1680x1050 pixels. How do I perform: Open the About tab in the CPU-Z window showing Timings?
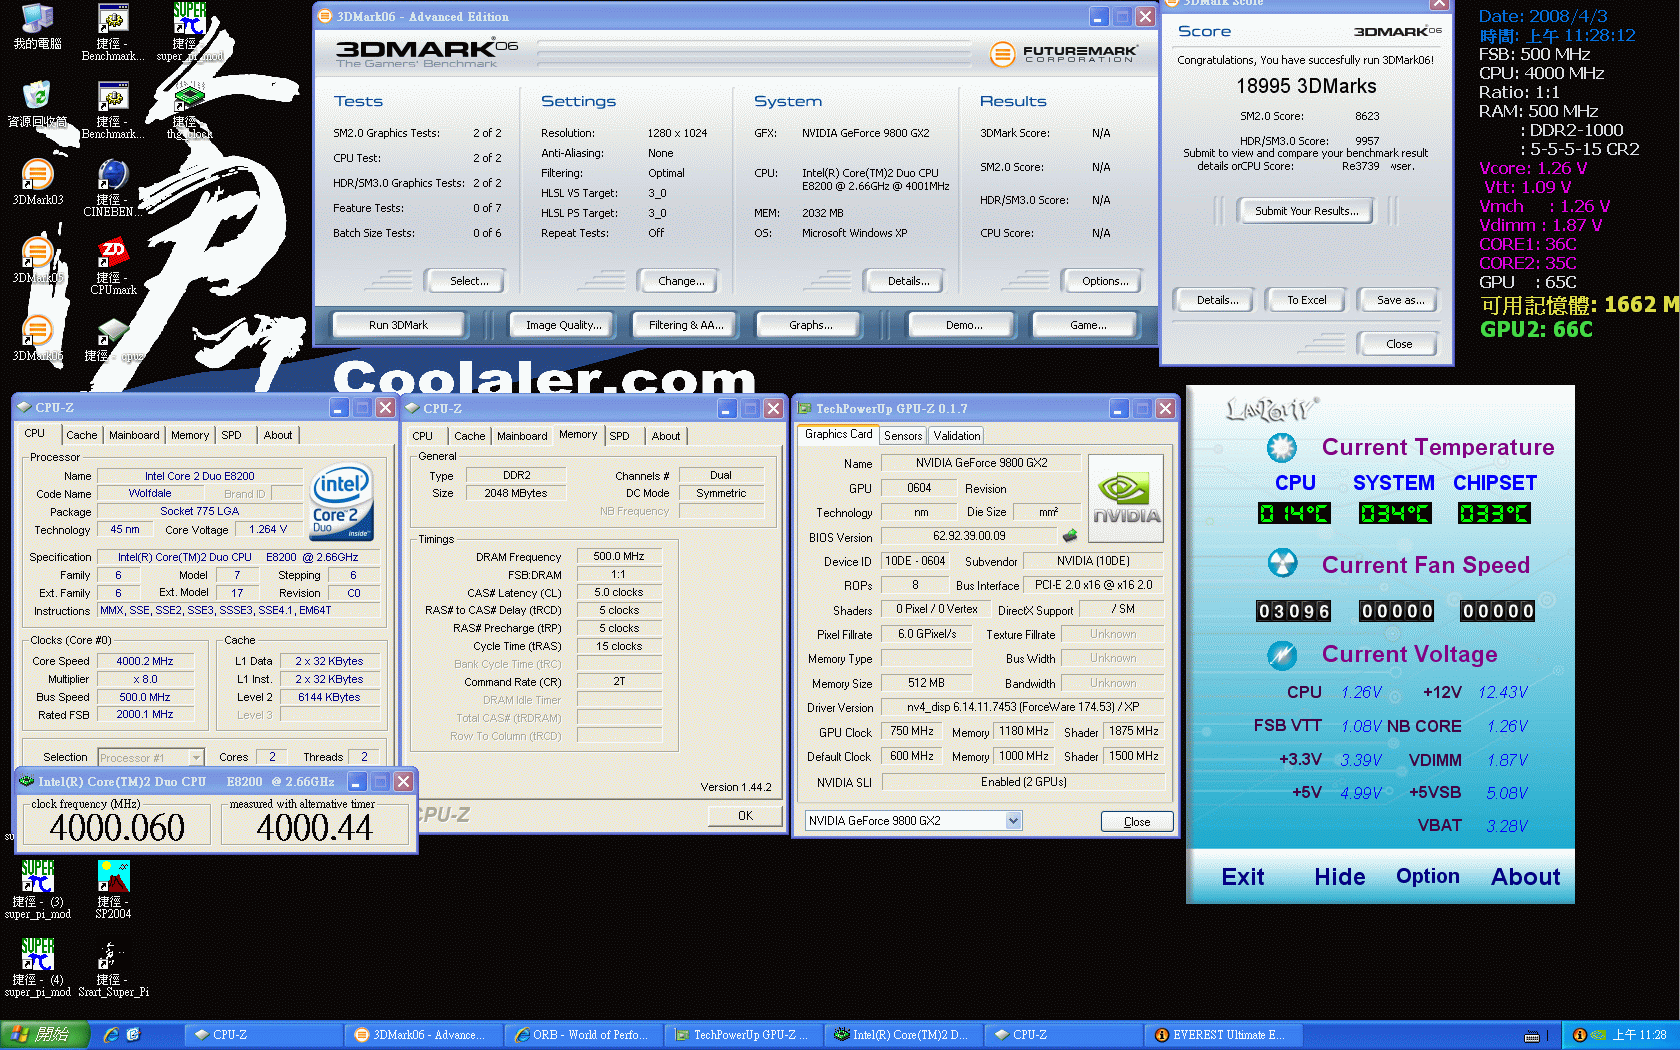[x=666, y=436]
